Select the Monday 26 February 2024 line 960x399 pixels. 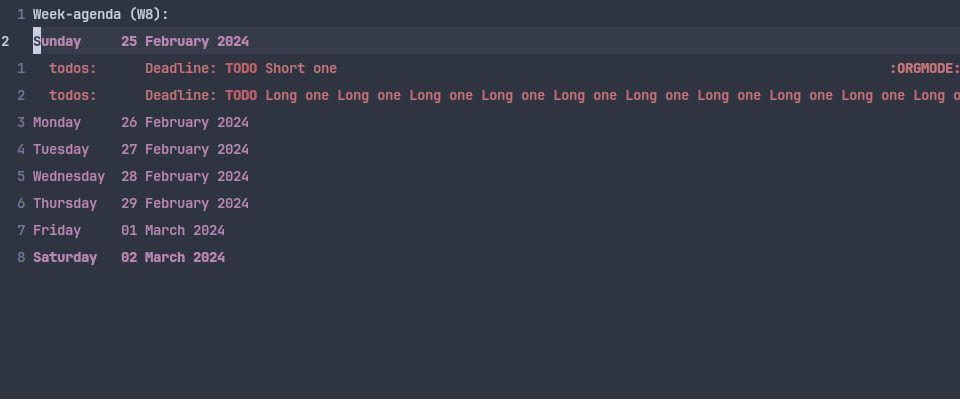coord(141,122)
